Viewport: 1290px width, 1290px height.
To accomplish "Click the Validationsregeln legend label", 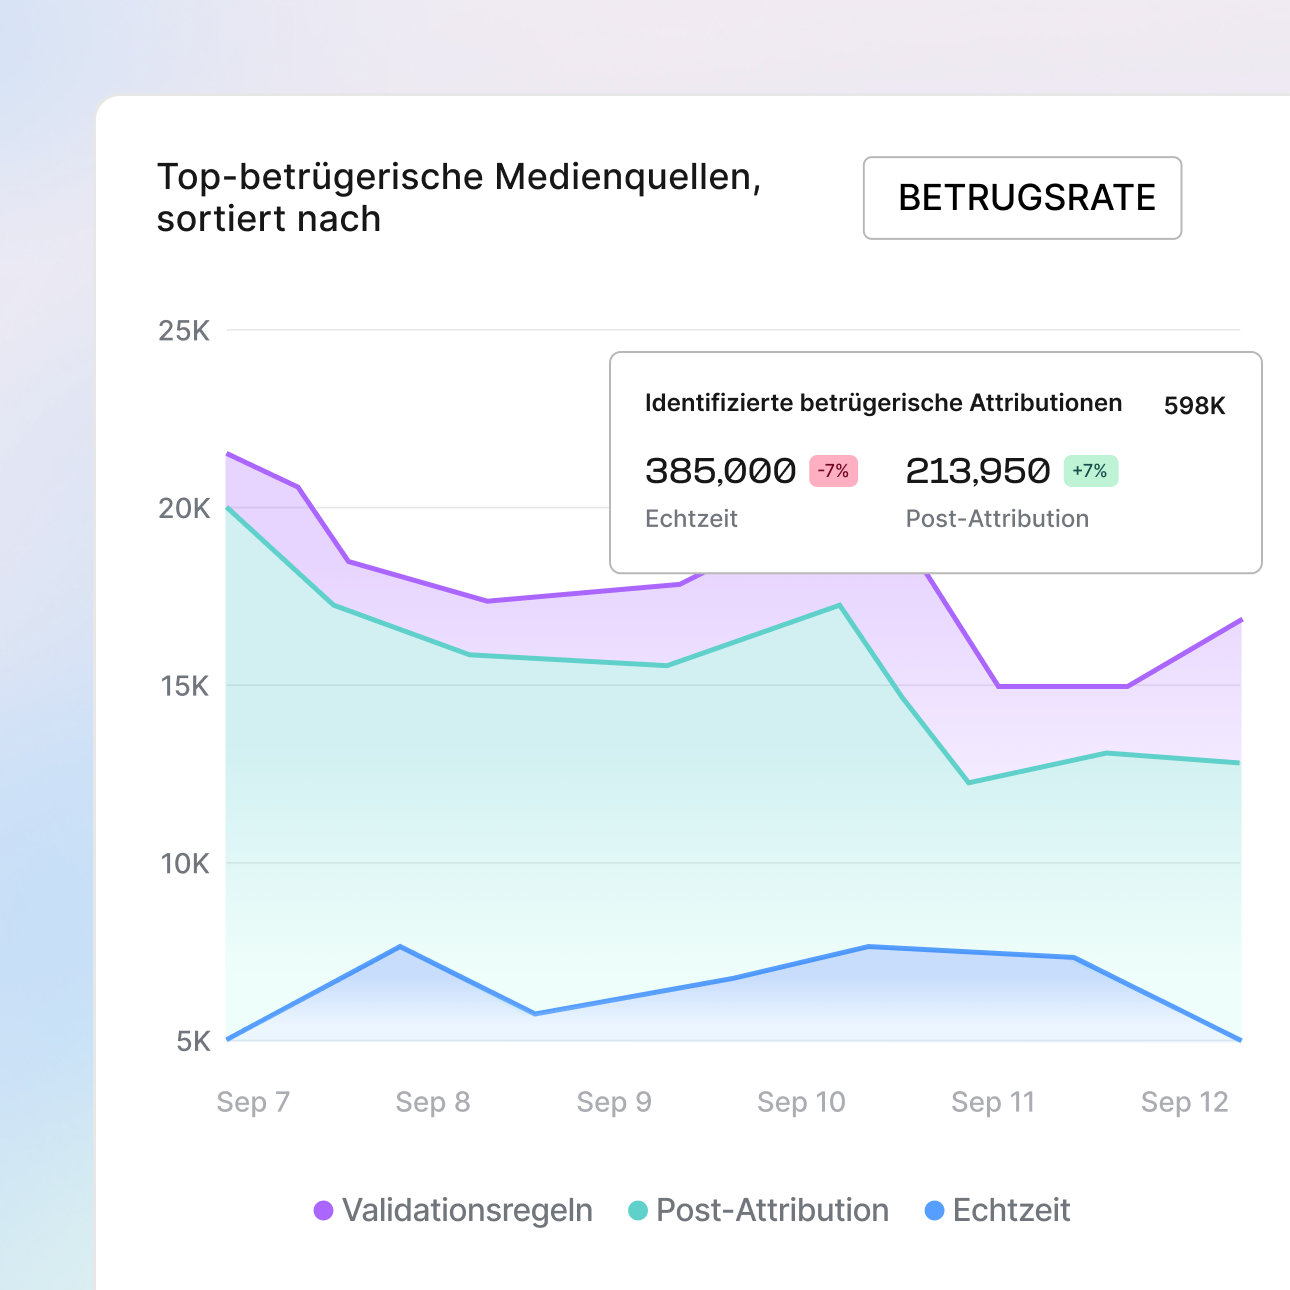I will coord(467,1211).
